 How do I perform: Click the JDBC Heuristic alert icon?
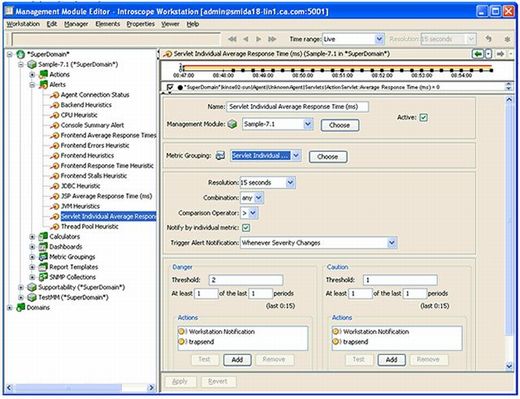[55, 186]
